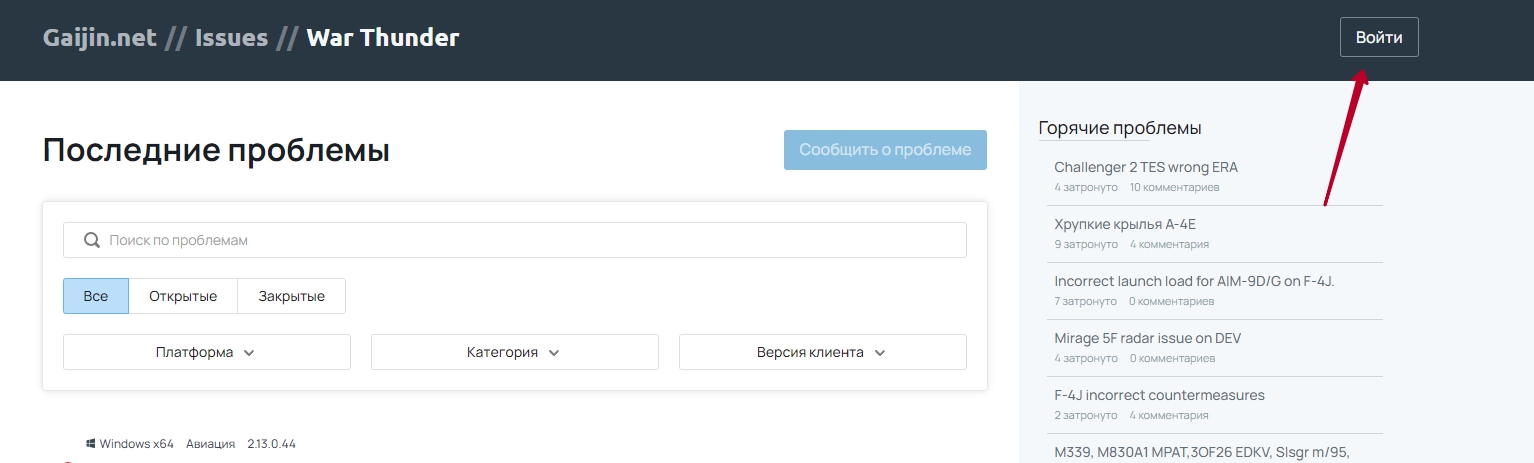1534x463 pixels.
Task: Switch to Открытые filter tab
Action: (x=183, y=296)
